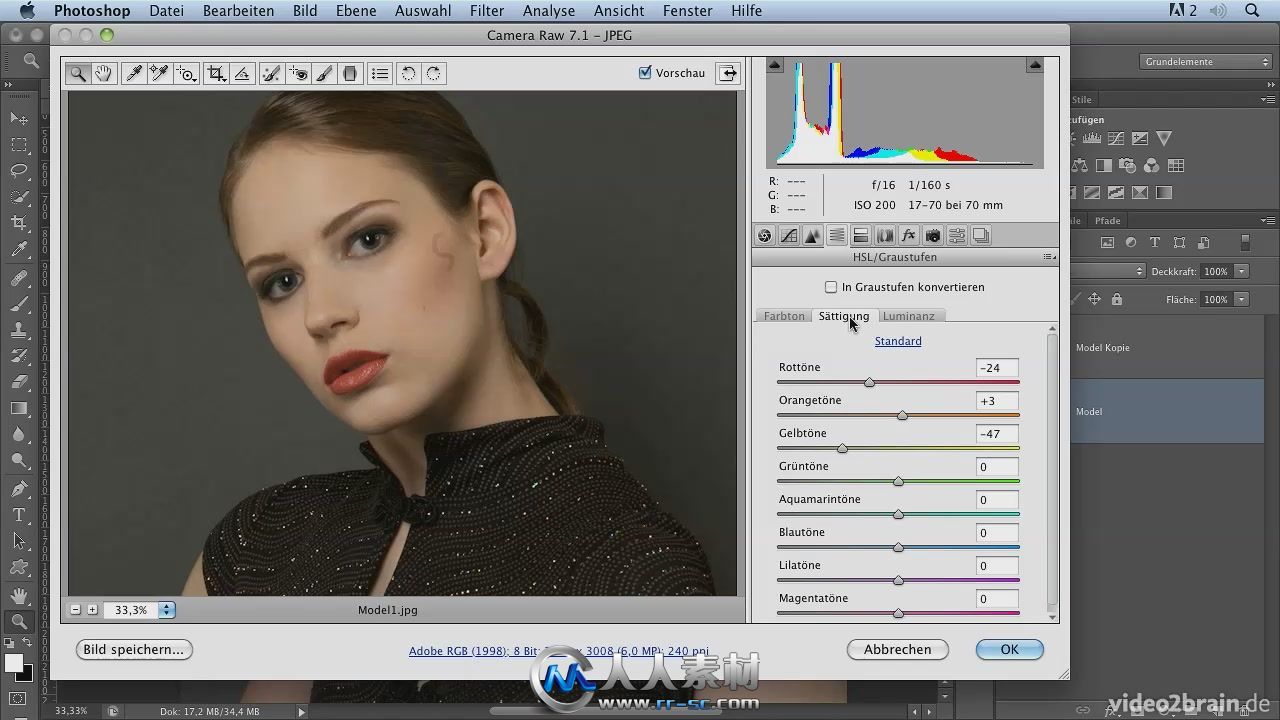The width and height of the screenshot is (1280, 720).
Task: Select the Model Kopie layer in Photoshop
Action: click(x=1166, y=348)
